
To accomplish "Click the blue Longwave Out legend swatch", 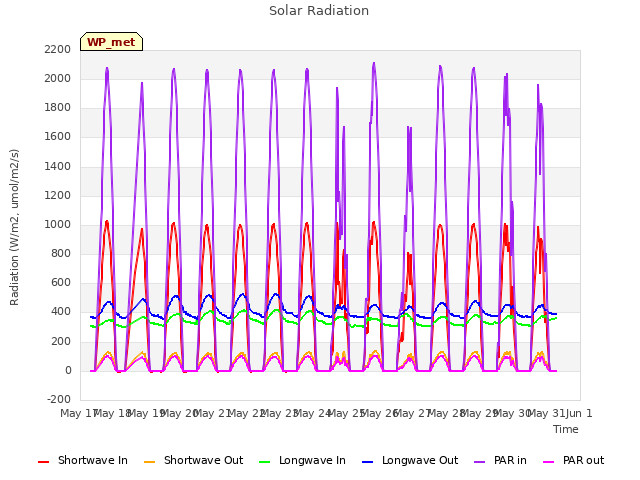I will tap(367, 462).
